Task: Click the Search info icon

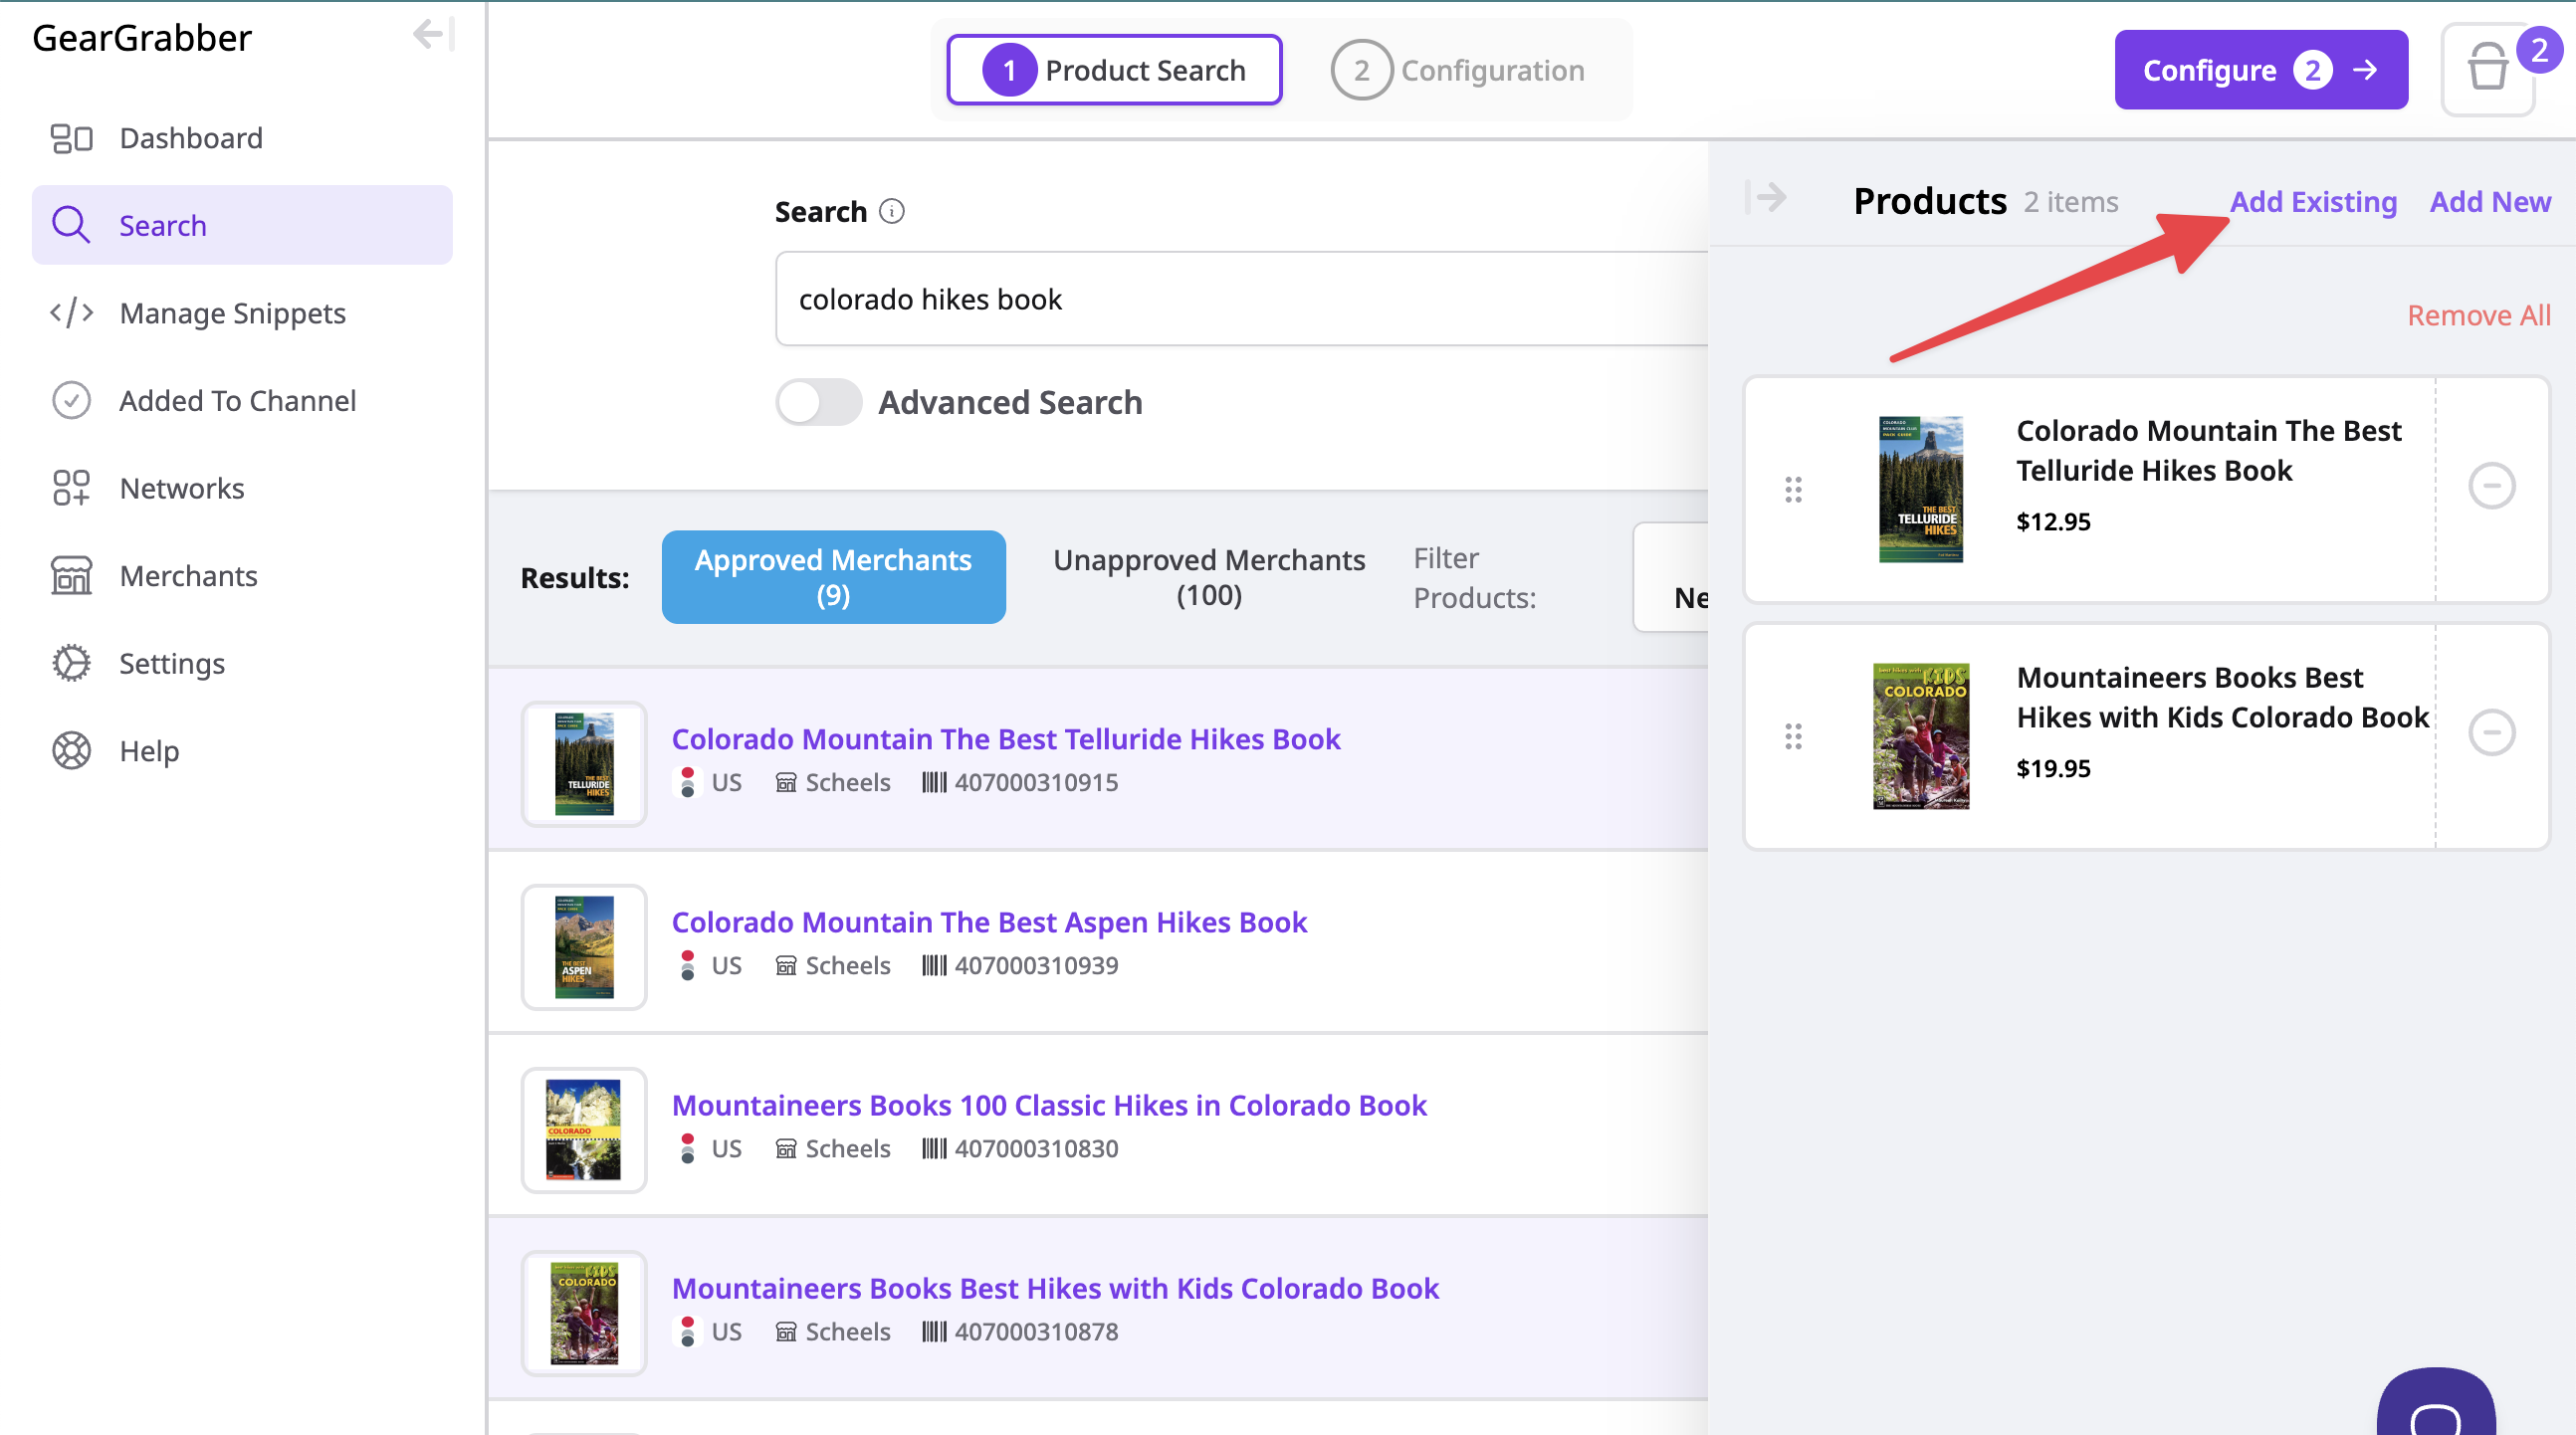Action: point(891,211)
